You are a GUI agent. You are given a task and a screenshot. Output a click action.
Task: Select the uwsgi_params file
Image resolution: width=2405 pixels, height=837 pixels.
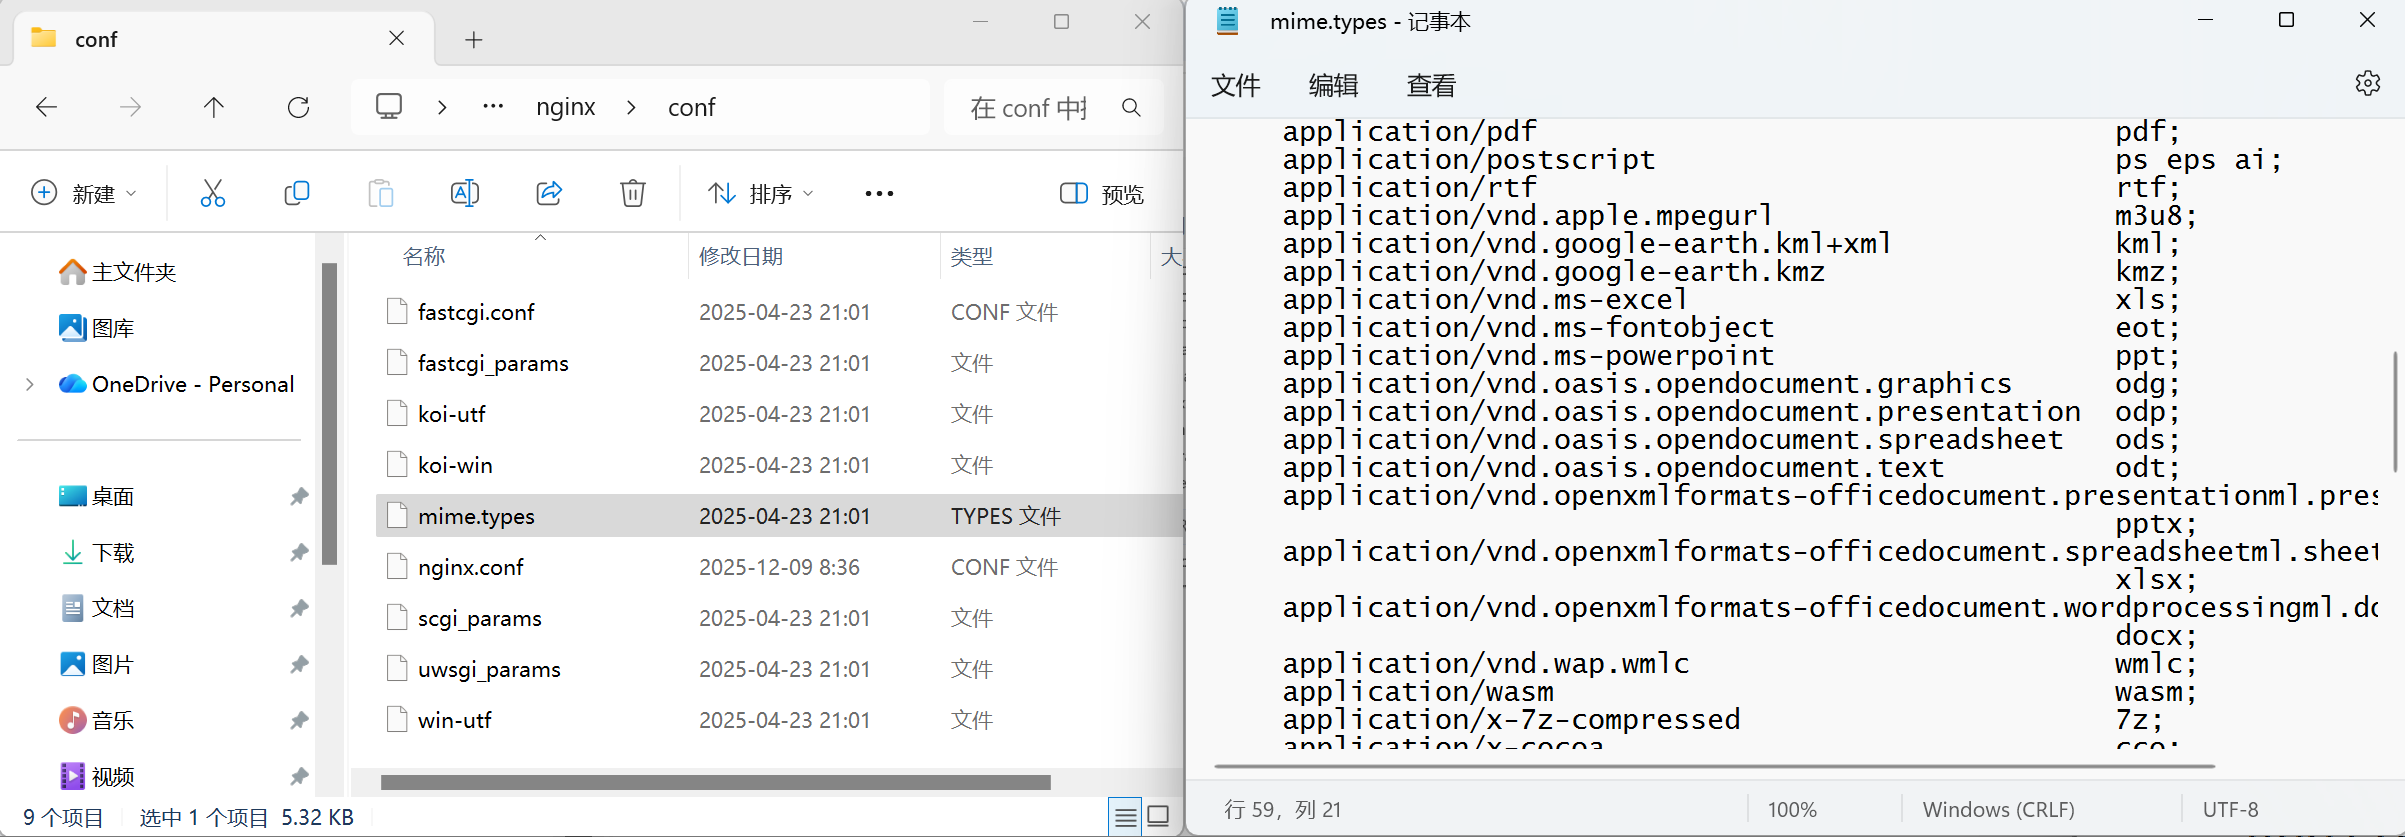[x=489, y=669]
